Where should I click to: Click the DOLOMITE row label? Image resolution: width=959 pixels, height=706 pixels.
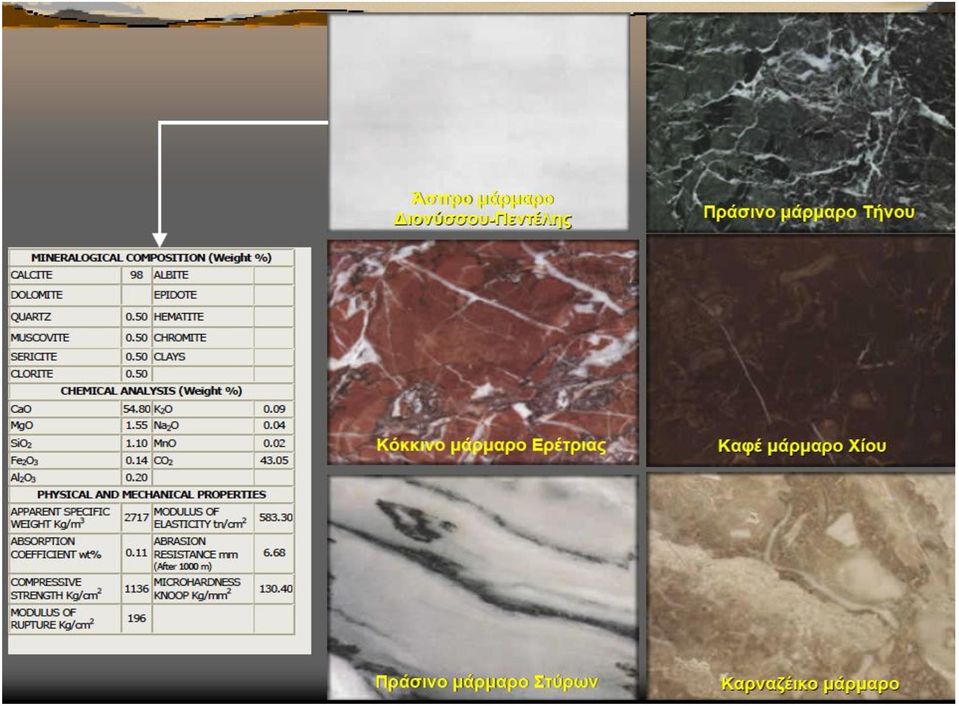point(36,295)
